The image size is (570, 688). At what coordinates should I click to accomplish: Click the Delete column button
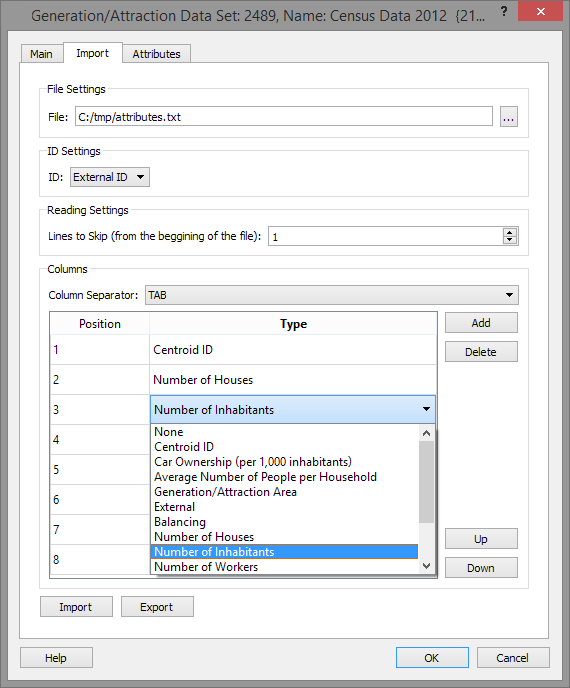(x=481, y=352)
